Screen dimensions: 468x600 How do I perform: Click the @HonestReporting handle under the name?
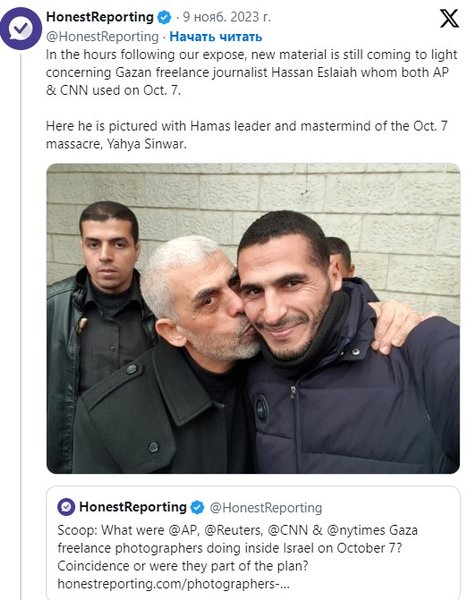coord(102,37)
